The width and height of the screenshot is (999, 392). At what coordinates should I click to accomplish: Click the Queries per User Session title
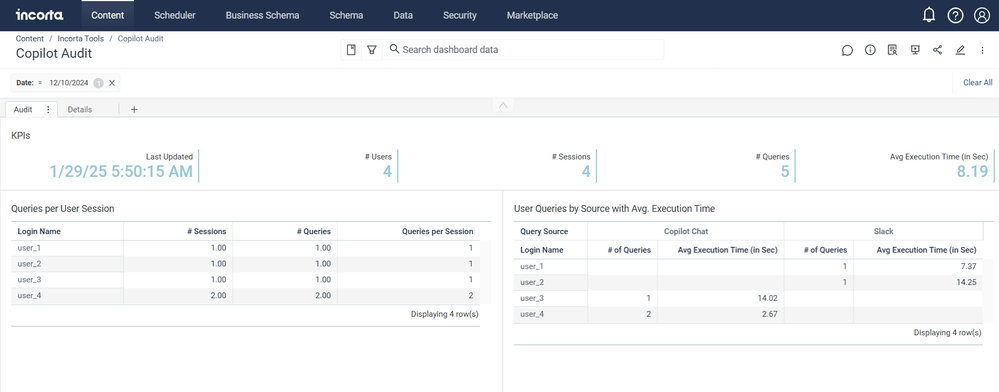[x=62, y=208]
